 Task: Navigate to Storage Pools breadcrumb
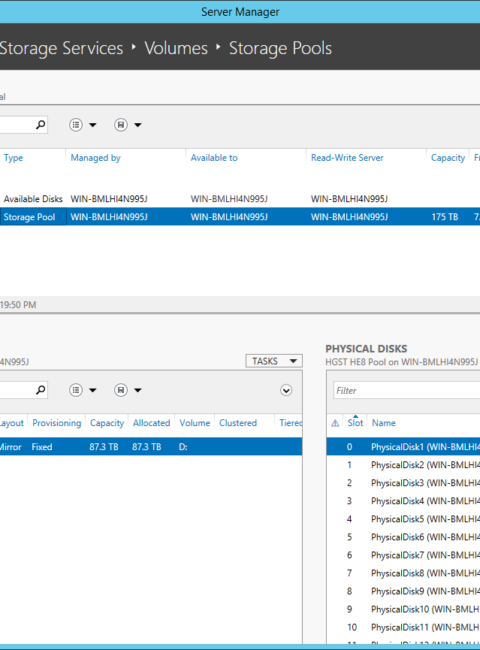coord(280,48)
